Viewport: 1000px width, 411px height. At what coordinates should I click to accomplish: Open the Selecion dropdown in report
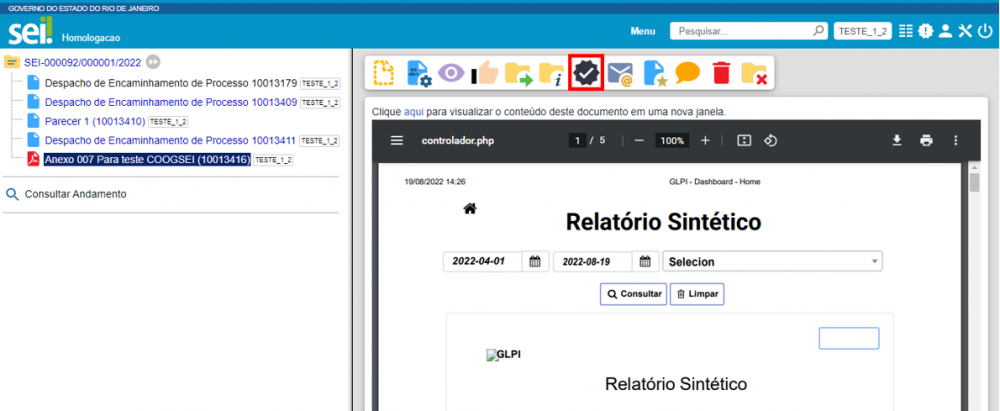tap(773, 262)
